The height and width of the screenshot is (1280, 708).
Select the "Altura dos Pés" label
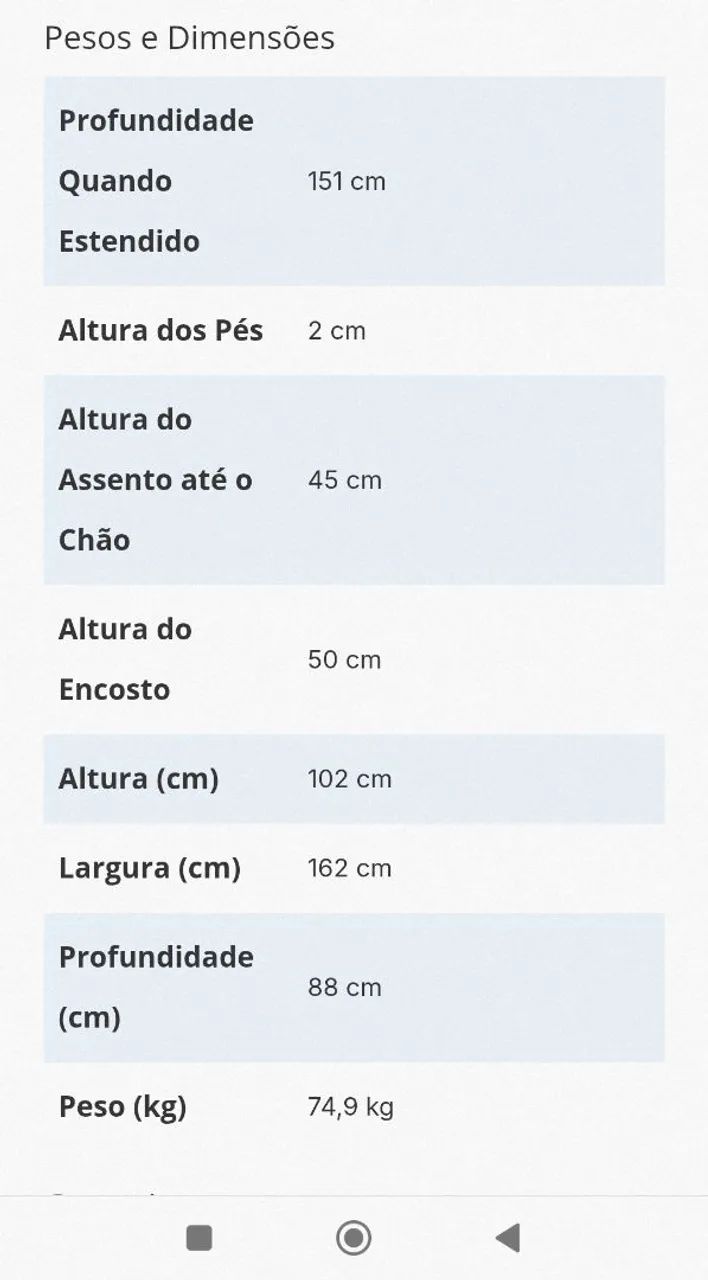(x=161, y=330)
